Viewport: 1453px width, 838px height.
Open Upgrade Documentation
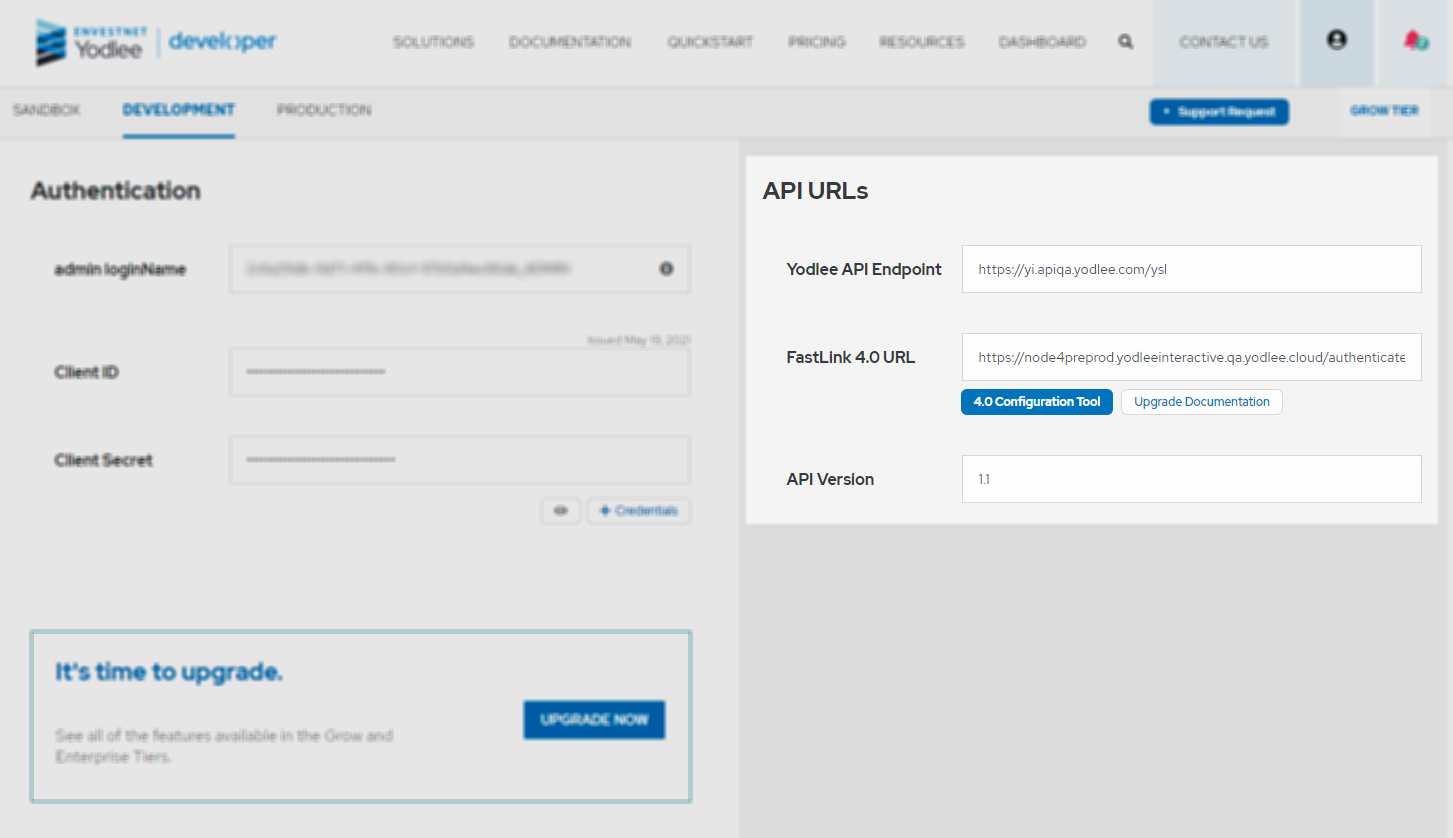click(1202, 402)
